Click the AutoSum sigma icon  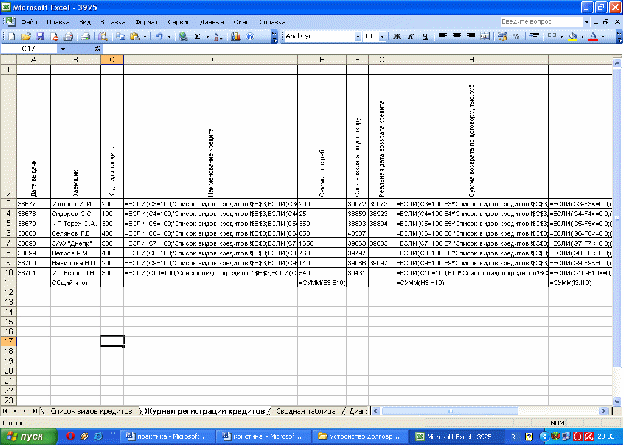[x=197, y=36]
